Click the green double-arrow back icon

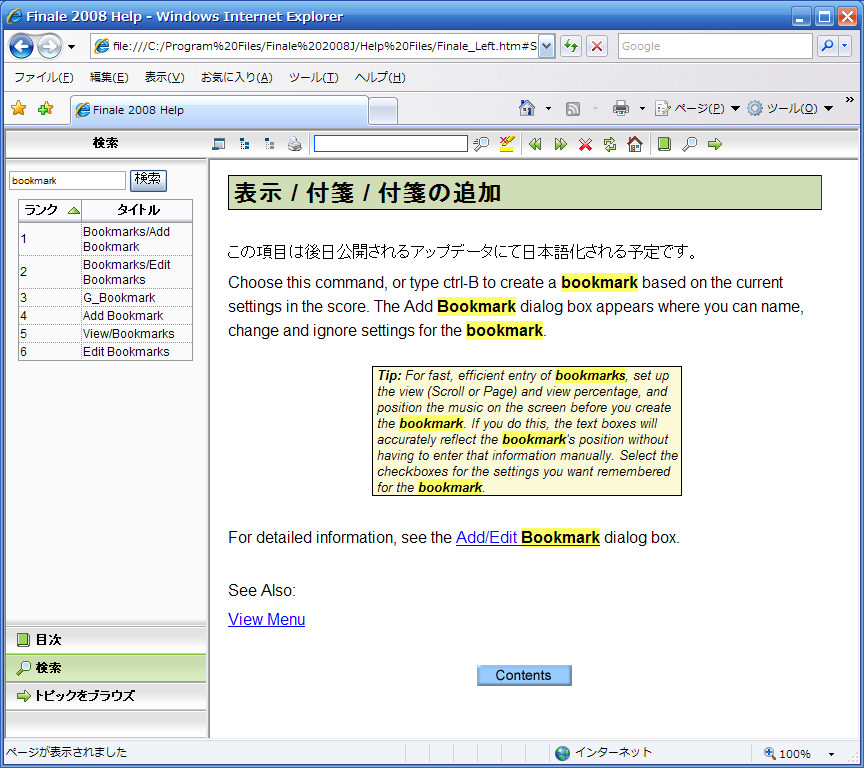coord(535,144)
